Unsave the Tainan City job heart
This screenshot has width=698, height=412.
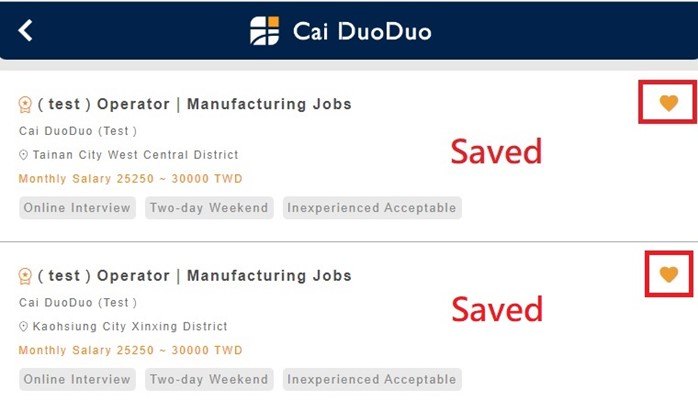(669, 102)
